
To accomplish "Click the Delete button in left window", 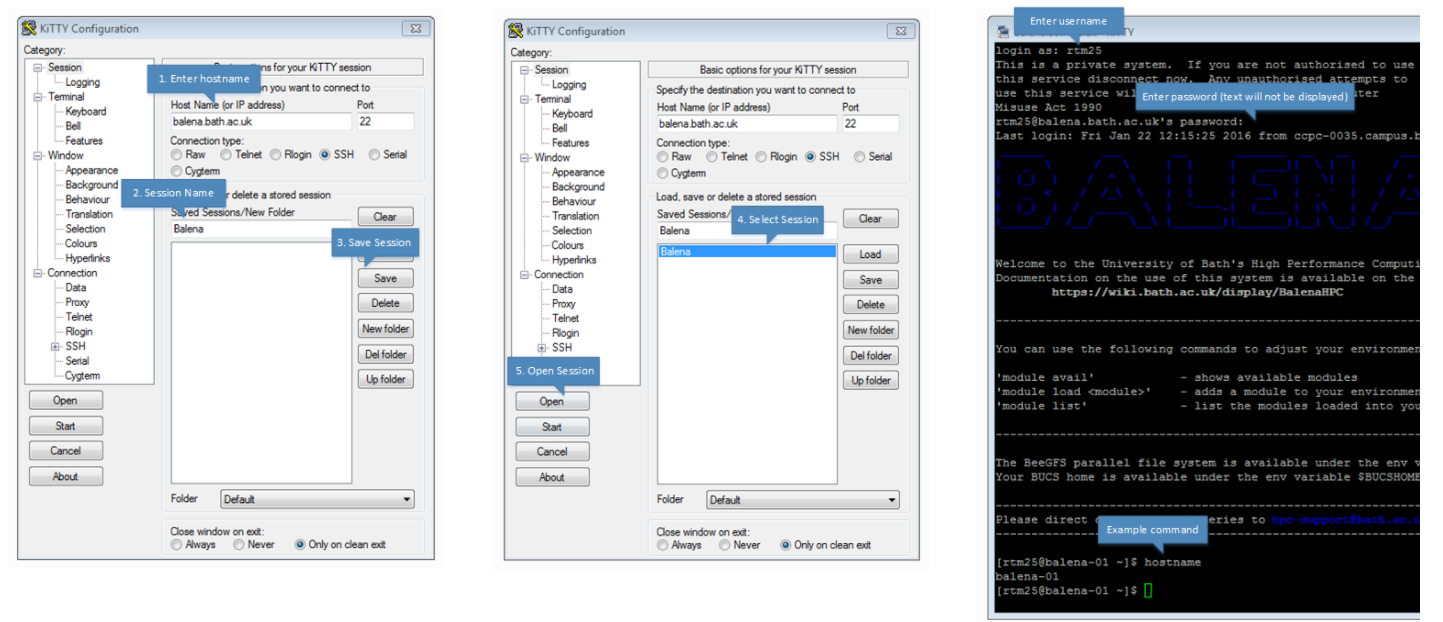I will click(x=385, y=304).
